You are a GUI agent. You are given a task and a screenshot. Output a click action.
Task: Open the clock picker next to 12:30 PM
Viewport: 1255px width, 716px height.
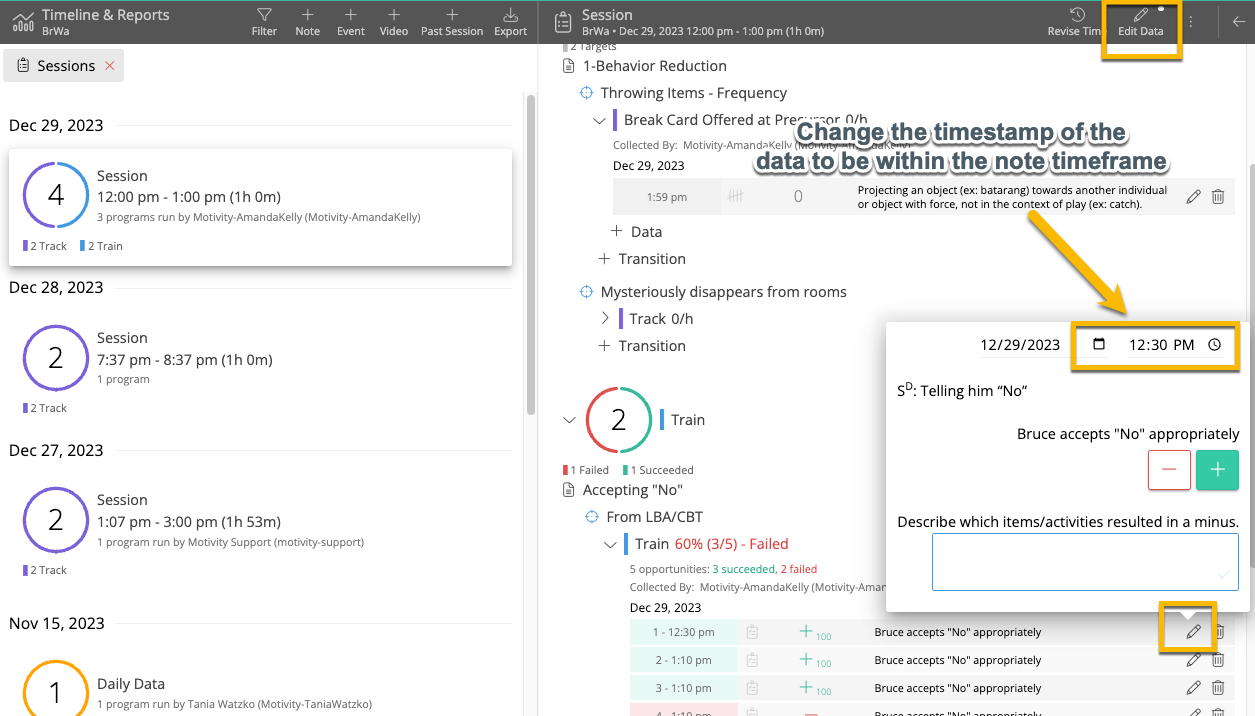1215,344
